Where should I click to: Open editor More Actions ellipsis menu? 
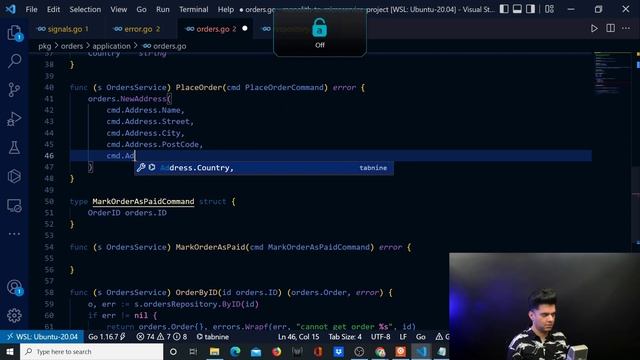click(x=626, y=28)
